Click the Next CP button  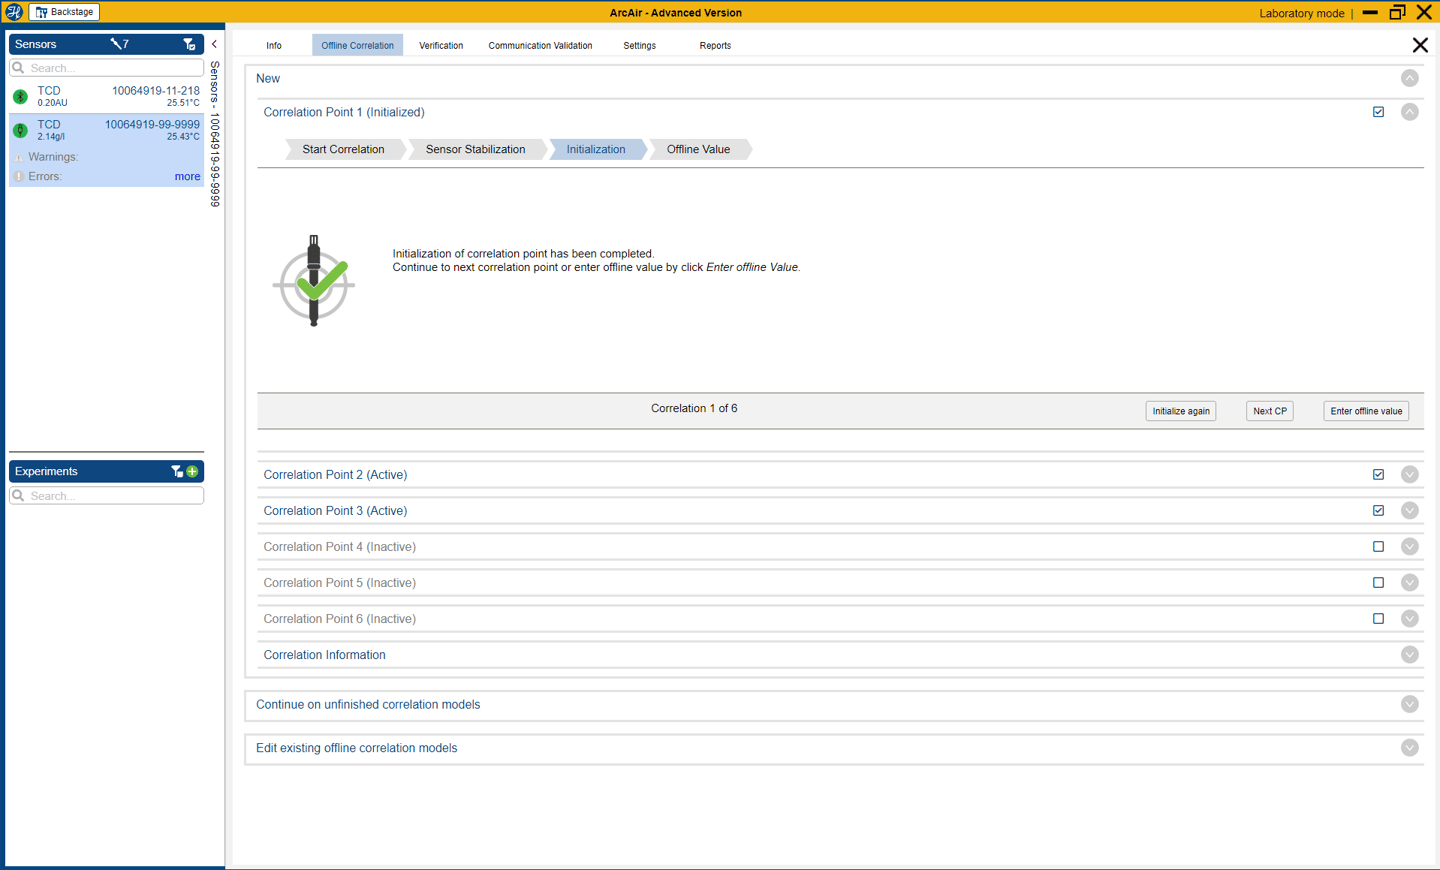(x=1270, y=411)
